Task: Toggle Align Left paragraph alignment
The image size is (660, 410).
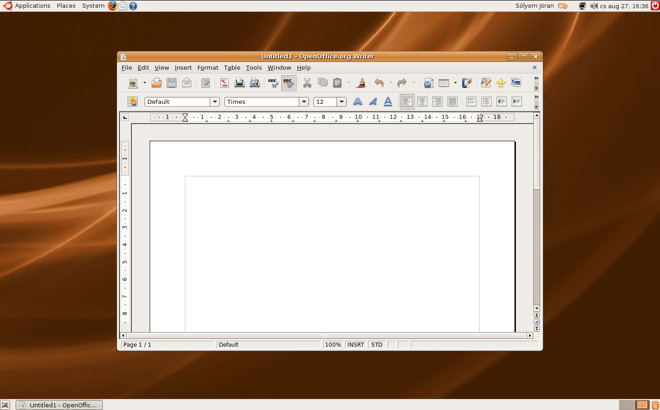Action: point(407,101)
